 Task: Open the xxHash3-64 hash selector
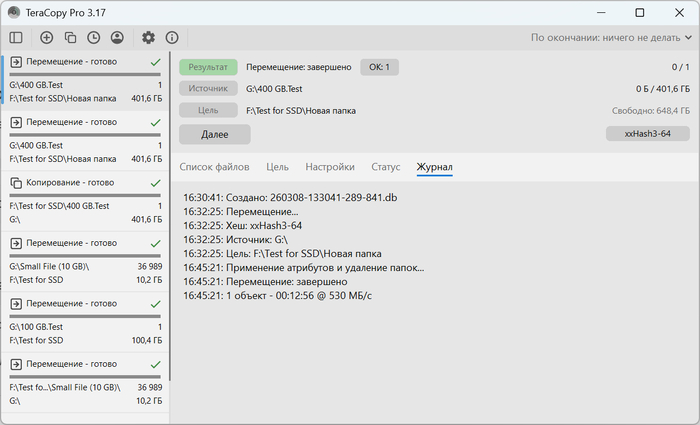[647, 133]
